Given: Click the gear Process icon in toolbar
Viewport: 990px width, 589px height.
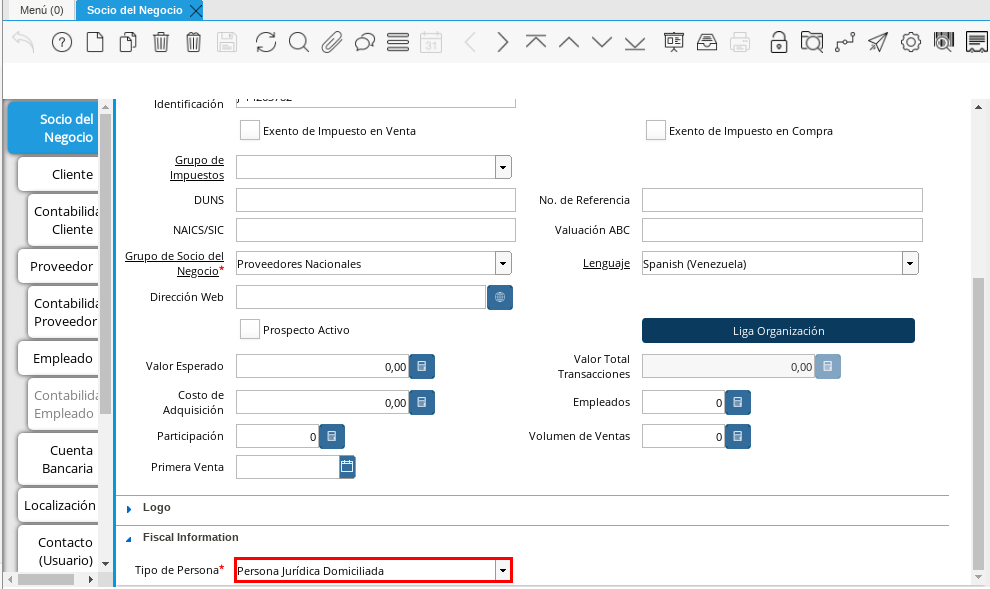Looking at the screenshot, I should pos(910,42).
